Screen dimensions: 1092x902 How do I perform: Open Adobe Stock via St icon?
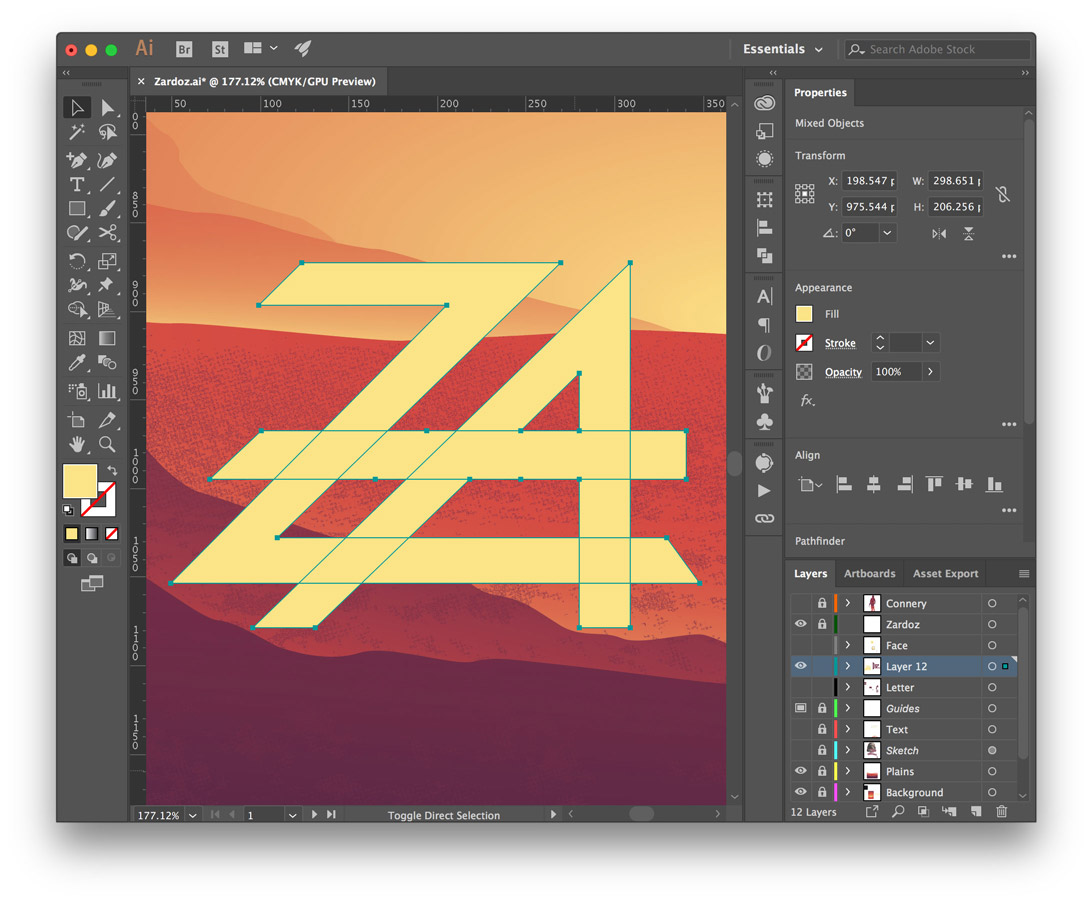coord(220,49)
